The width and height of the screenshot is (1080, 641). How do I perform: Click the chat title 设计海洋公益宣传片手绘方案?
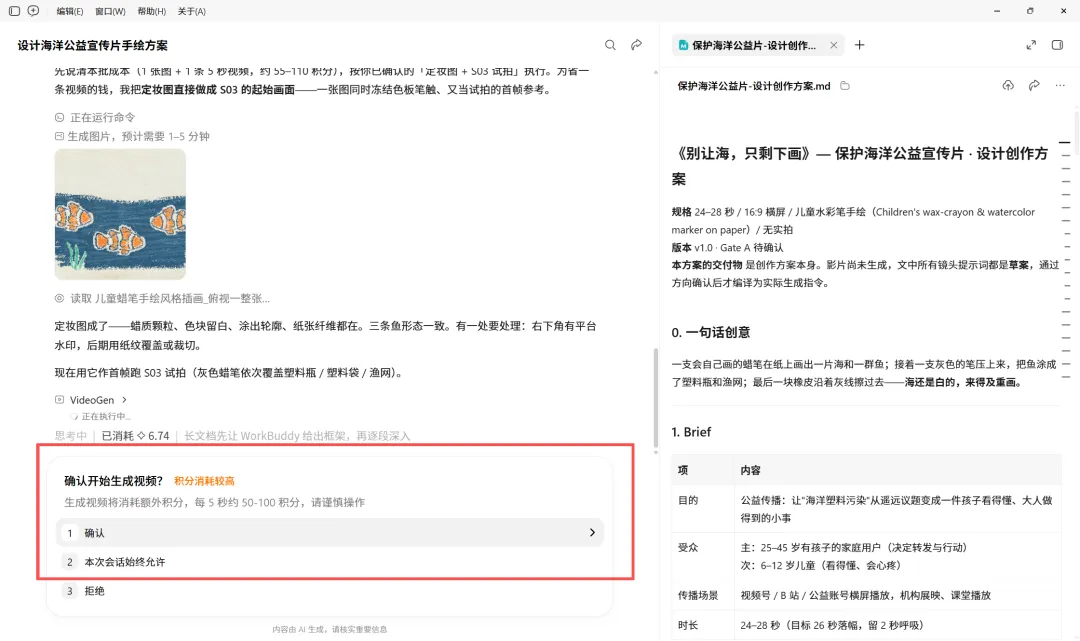[92, 45]
